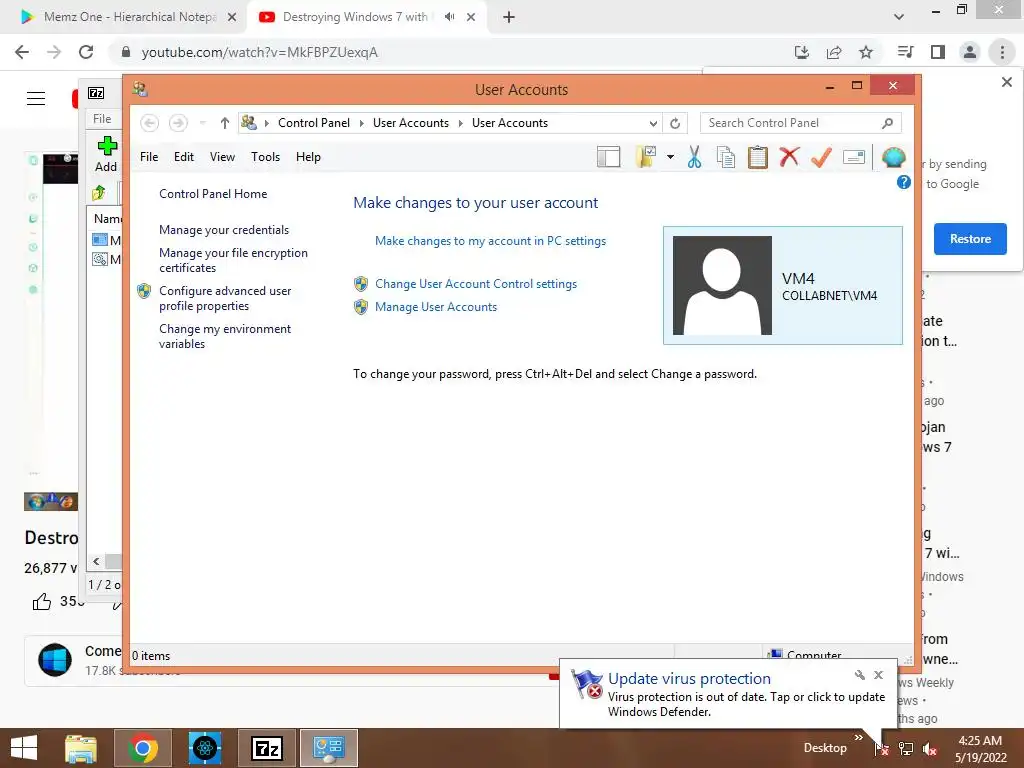Screen dimensions: 1024x768
Task: Open File Explorer from taskbar
Action: click(x=81, y=748)
